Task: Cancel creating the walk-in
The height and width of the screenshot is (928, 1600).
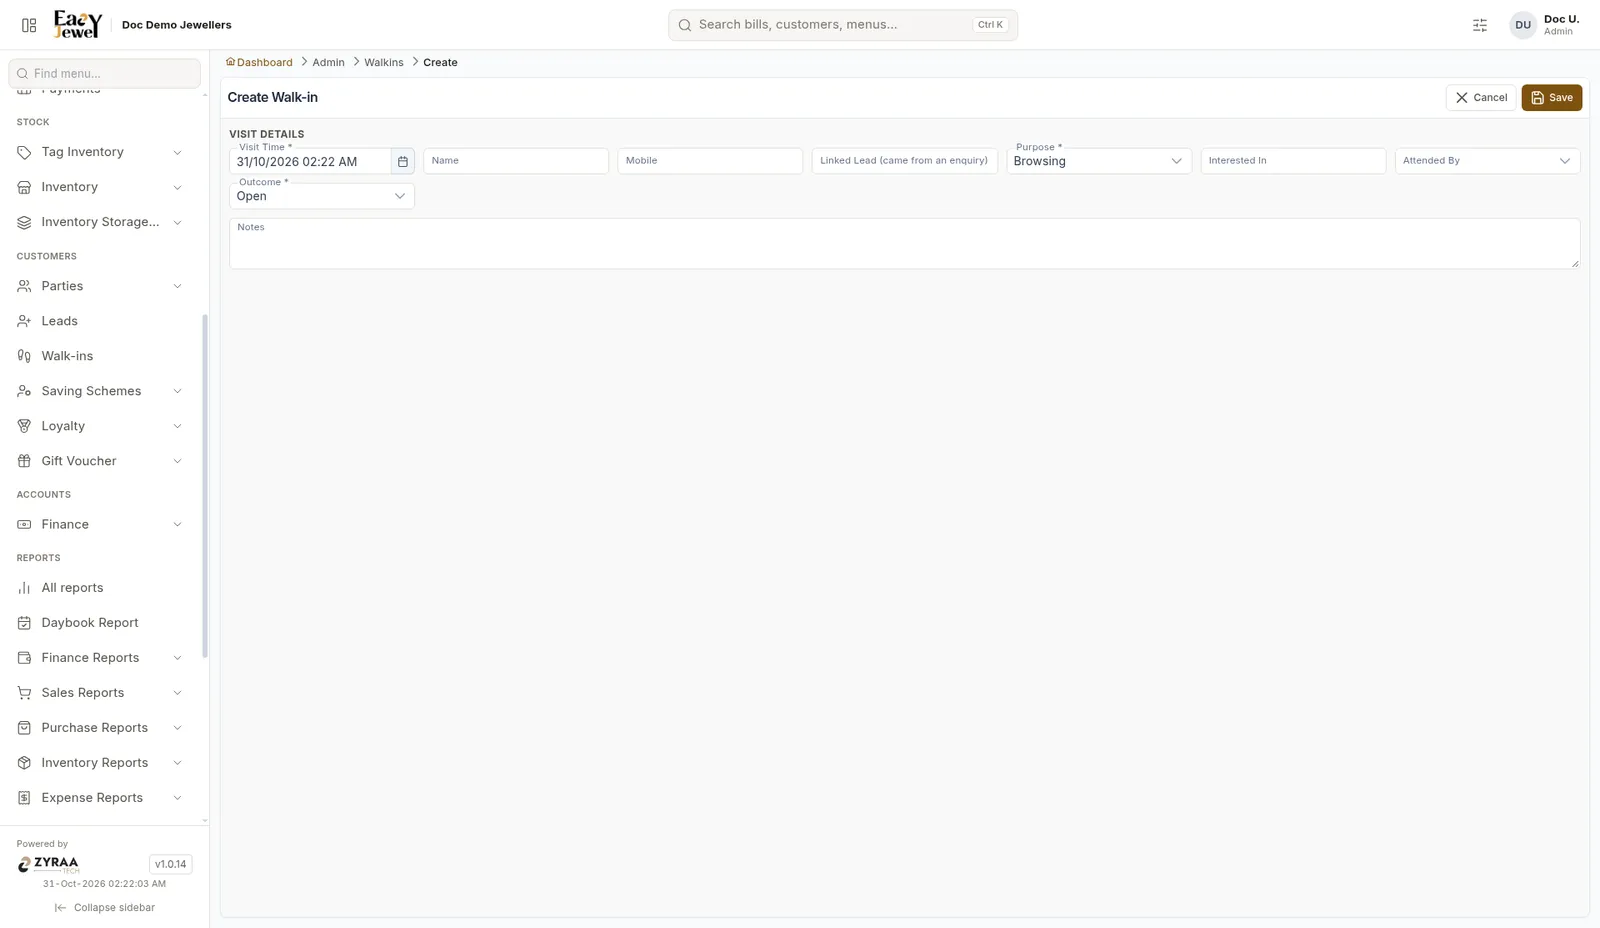Action: [x=1481, y=98]
